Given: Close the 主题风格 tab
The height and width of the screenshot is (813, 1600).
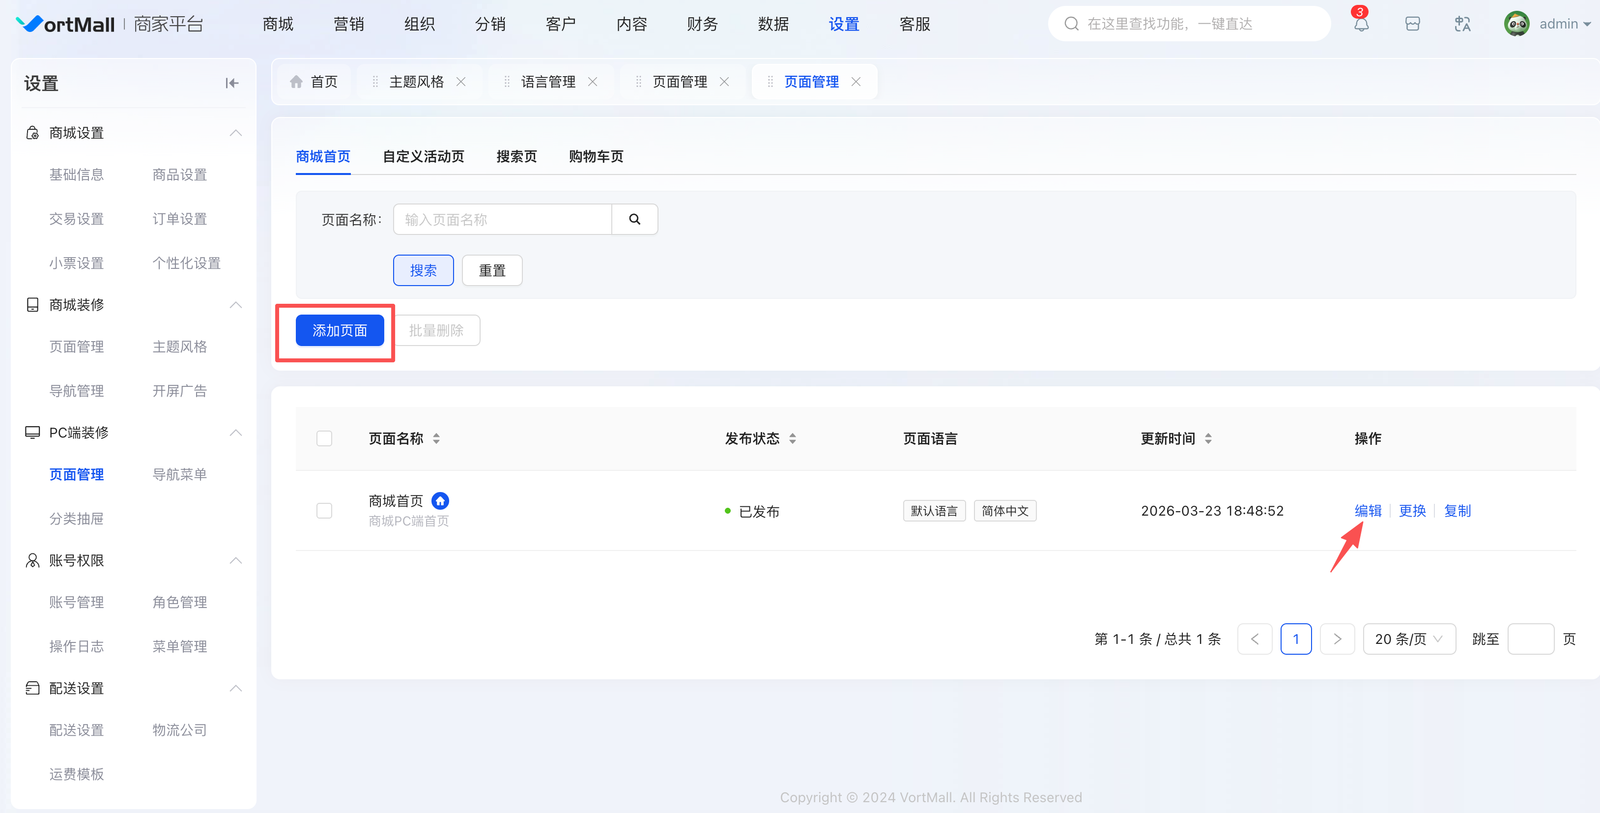Looking at the screenshot, I should coord(461,82).
